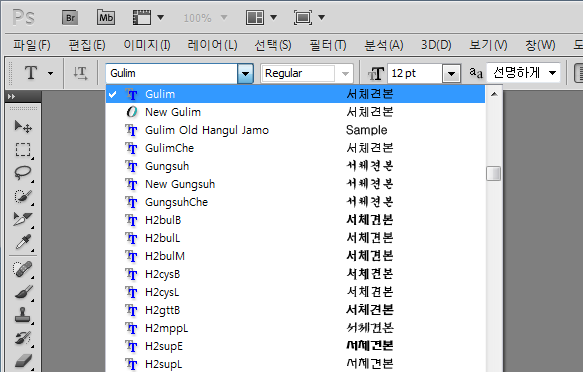Select the Eraser tool

coord(23,360)
